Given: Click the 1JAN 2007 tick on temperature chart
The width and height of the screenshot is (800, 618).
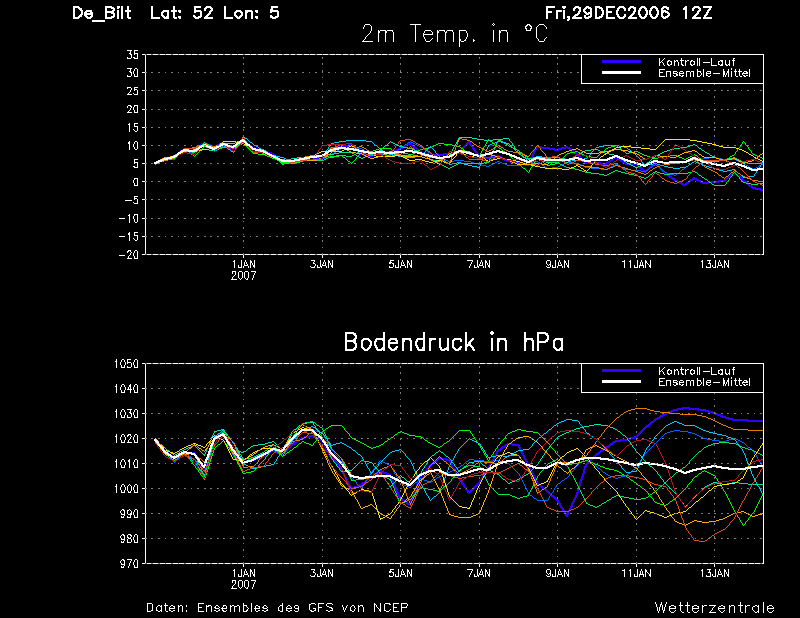Looking at the screenshot, I should point(243,270).
